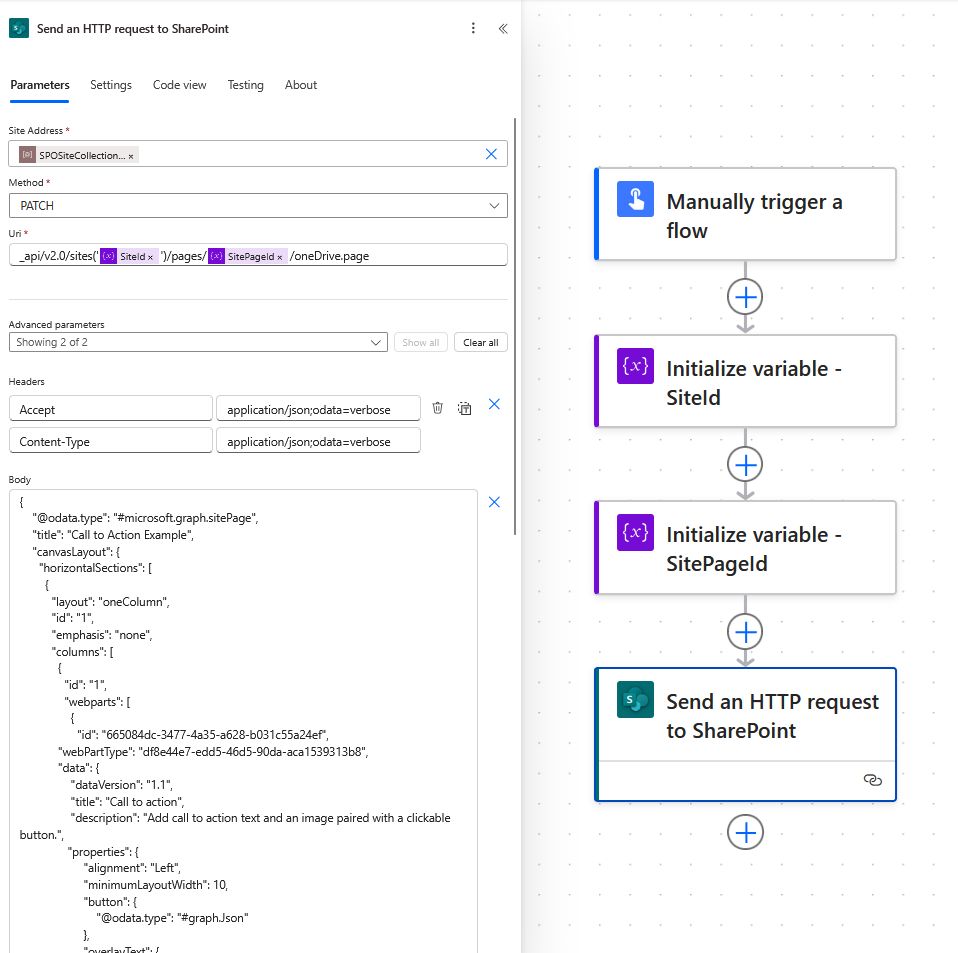Remove the Headers parameter
The width and height of the screenshot is (958, 953).
point(494,404)
